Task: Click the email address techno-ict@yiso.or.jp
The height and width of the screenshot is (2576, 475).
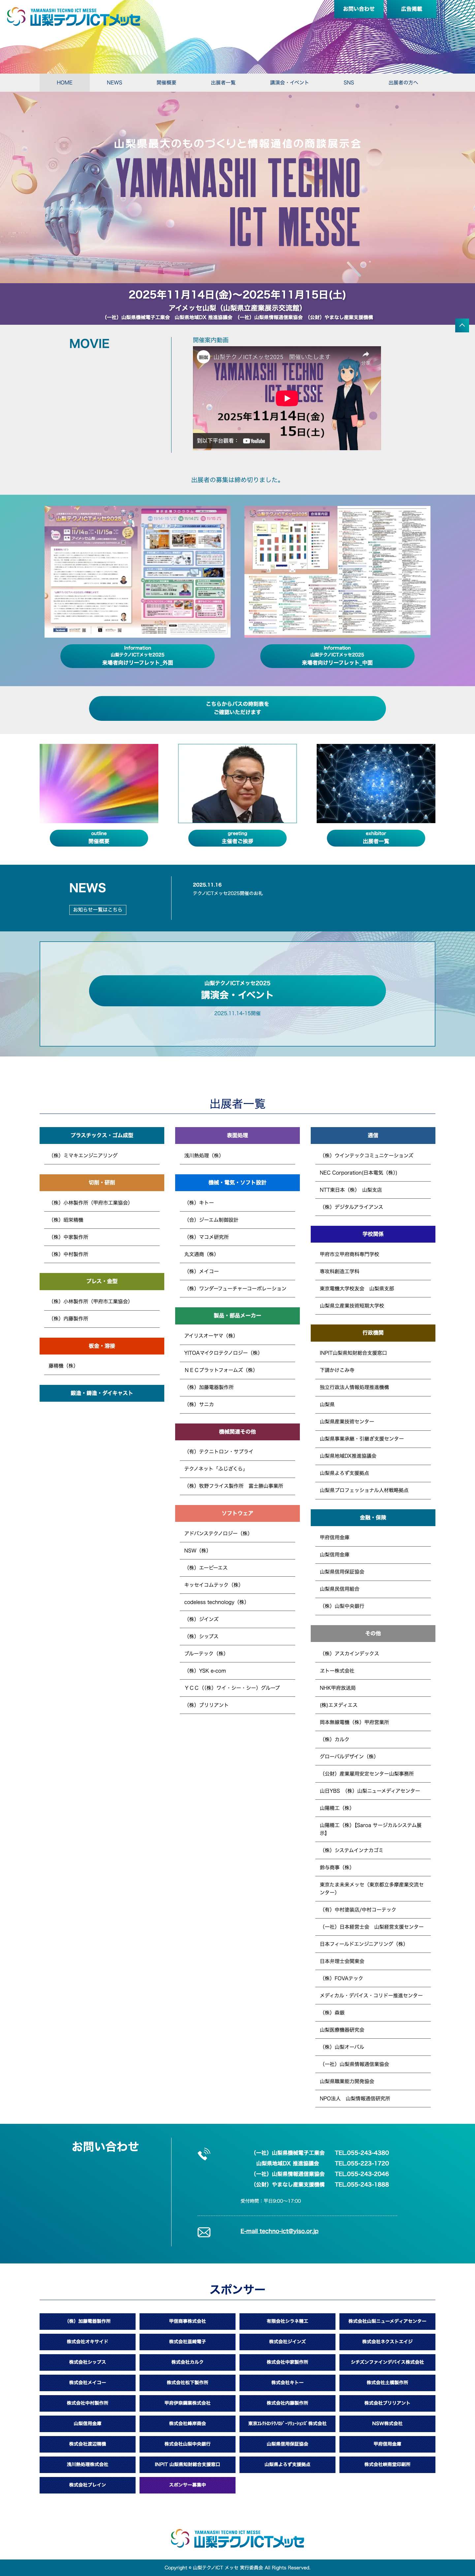Action: coord(279,2231)
